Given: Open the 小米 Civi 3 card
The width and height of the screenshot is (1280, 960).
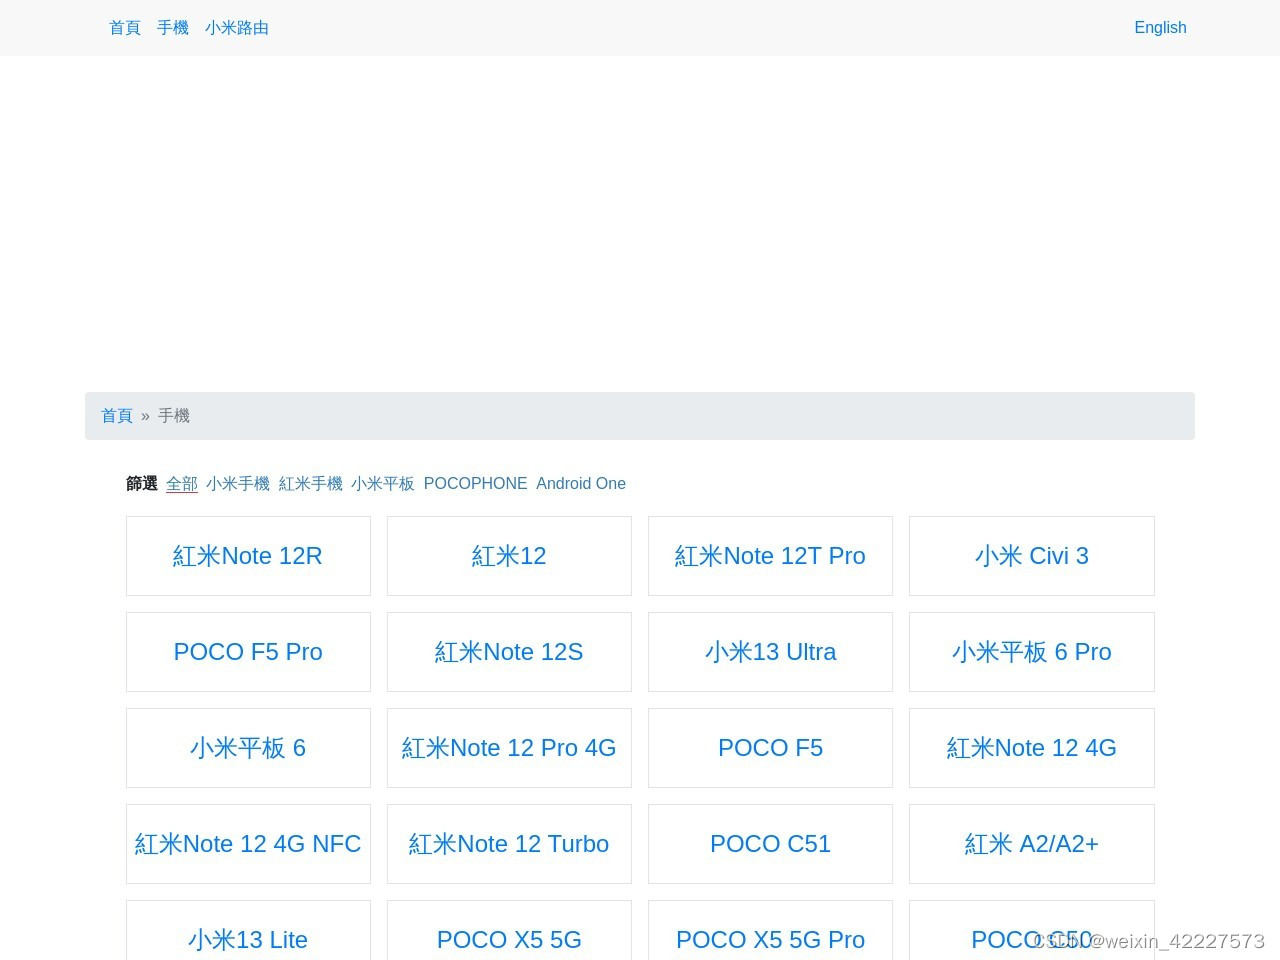Looking at the screenshot, I should point(1032,556).
